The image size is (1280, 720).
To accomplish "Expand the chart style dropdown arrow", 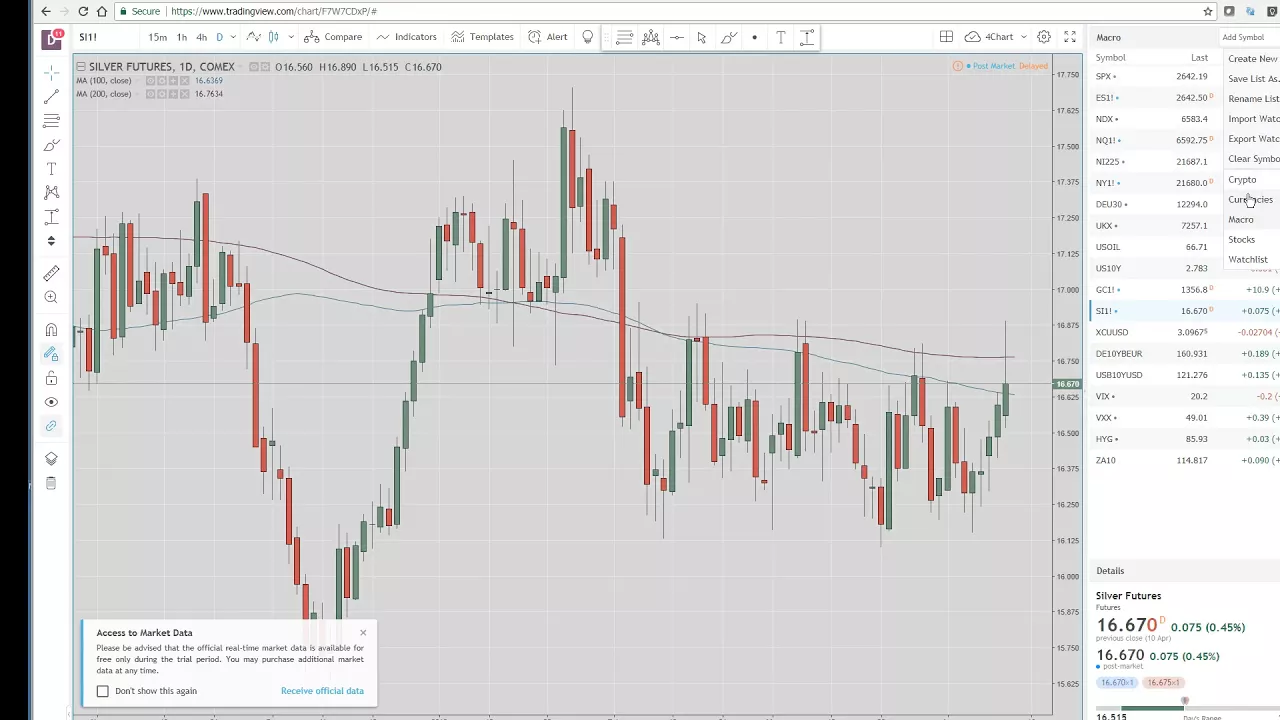I will (x=291, y=37).
